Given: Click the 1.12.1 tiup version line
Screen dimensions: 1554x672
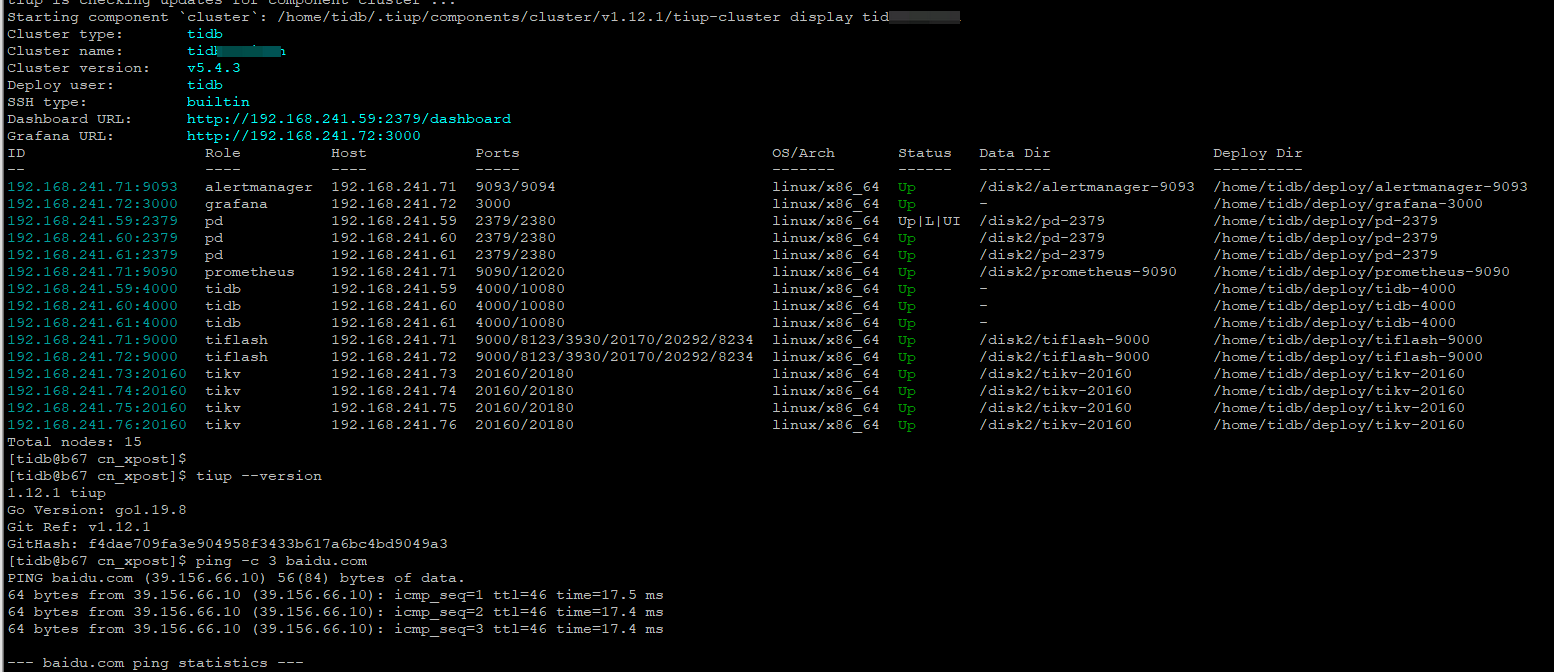Looking at the screenshot, I should point(56,493).
